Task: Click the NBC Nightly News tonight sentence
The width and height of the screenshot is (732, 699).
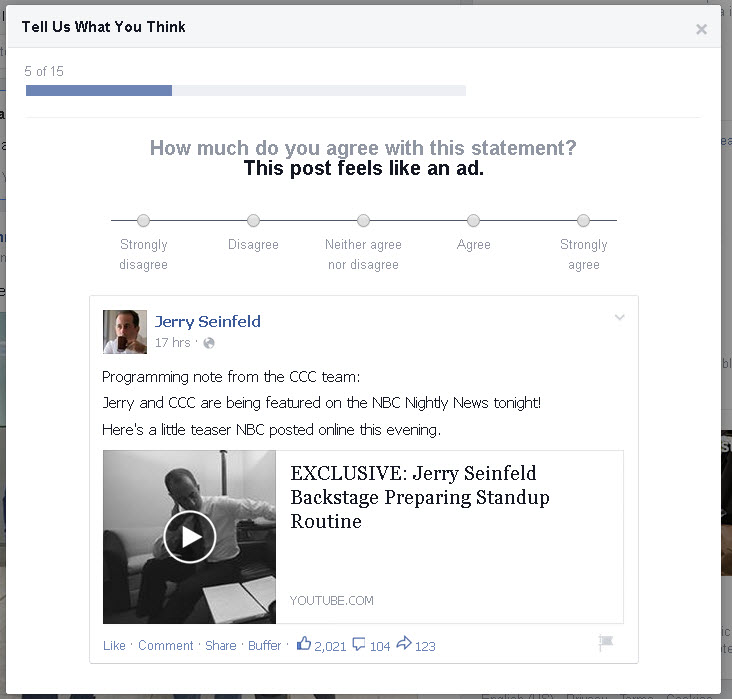Action: coord(322,403)
